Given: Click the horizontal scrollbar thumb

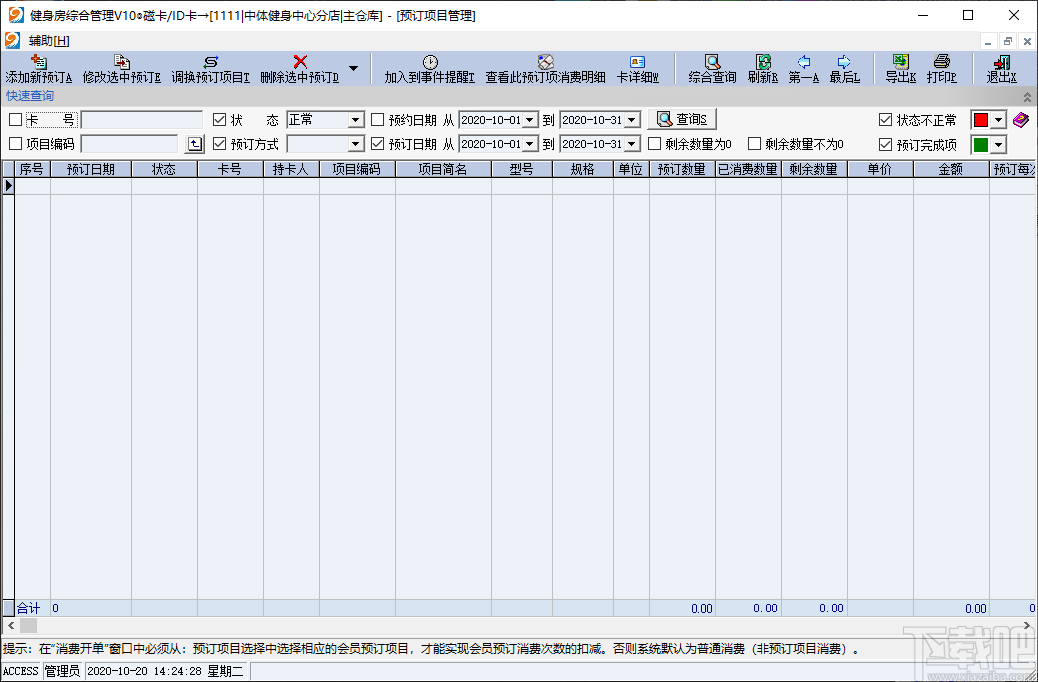Looking at the screenshot, I should point(28,625).
